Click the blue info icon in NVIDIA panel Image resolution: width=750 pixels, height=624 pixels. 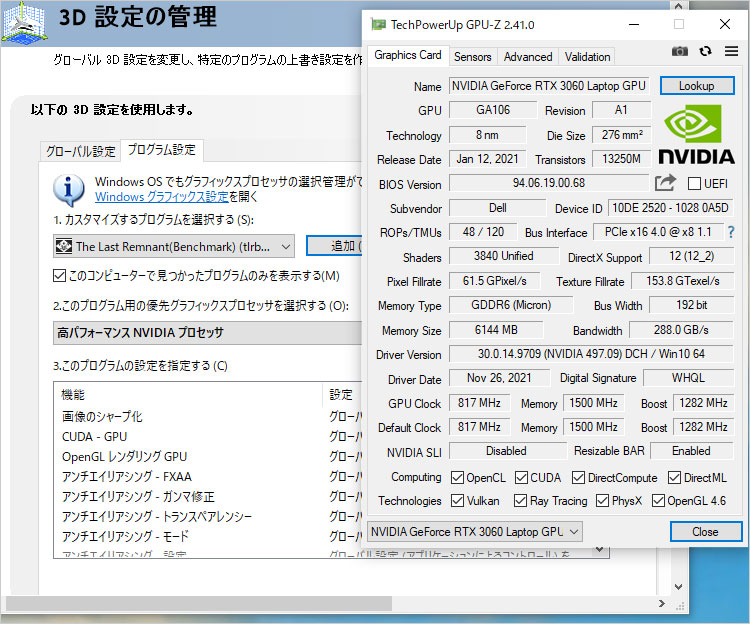coord(69,190)
